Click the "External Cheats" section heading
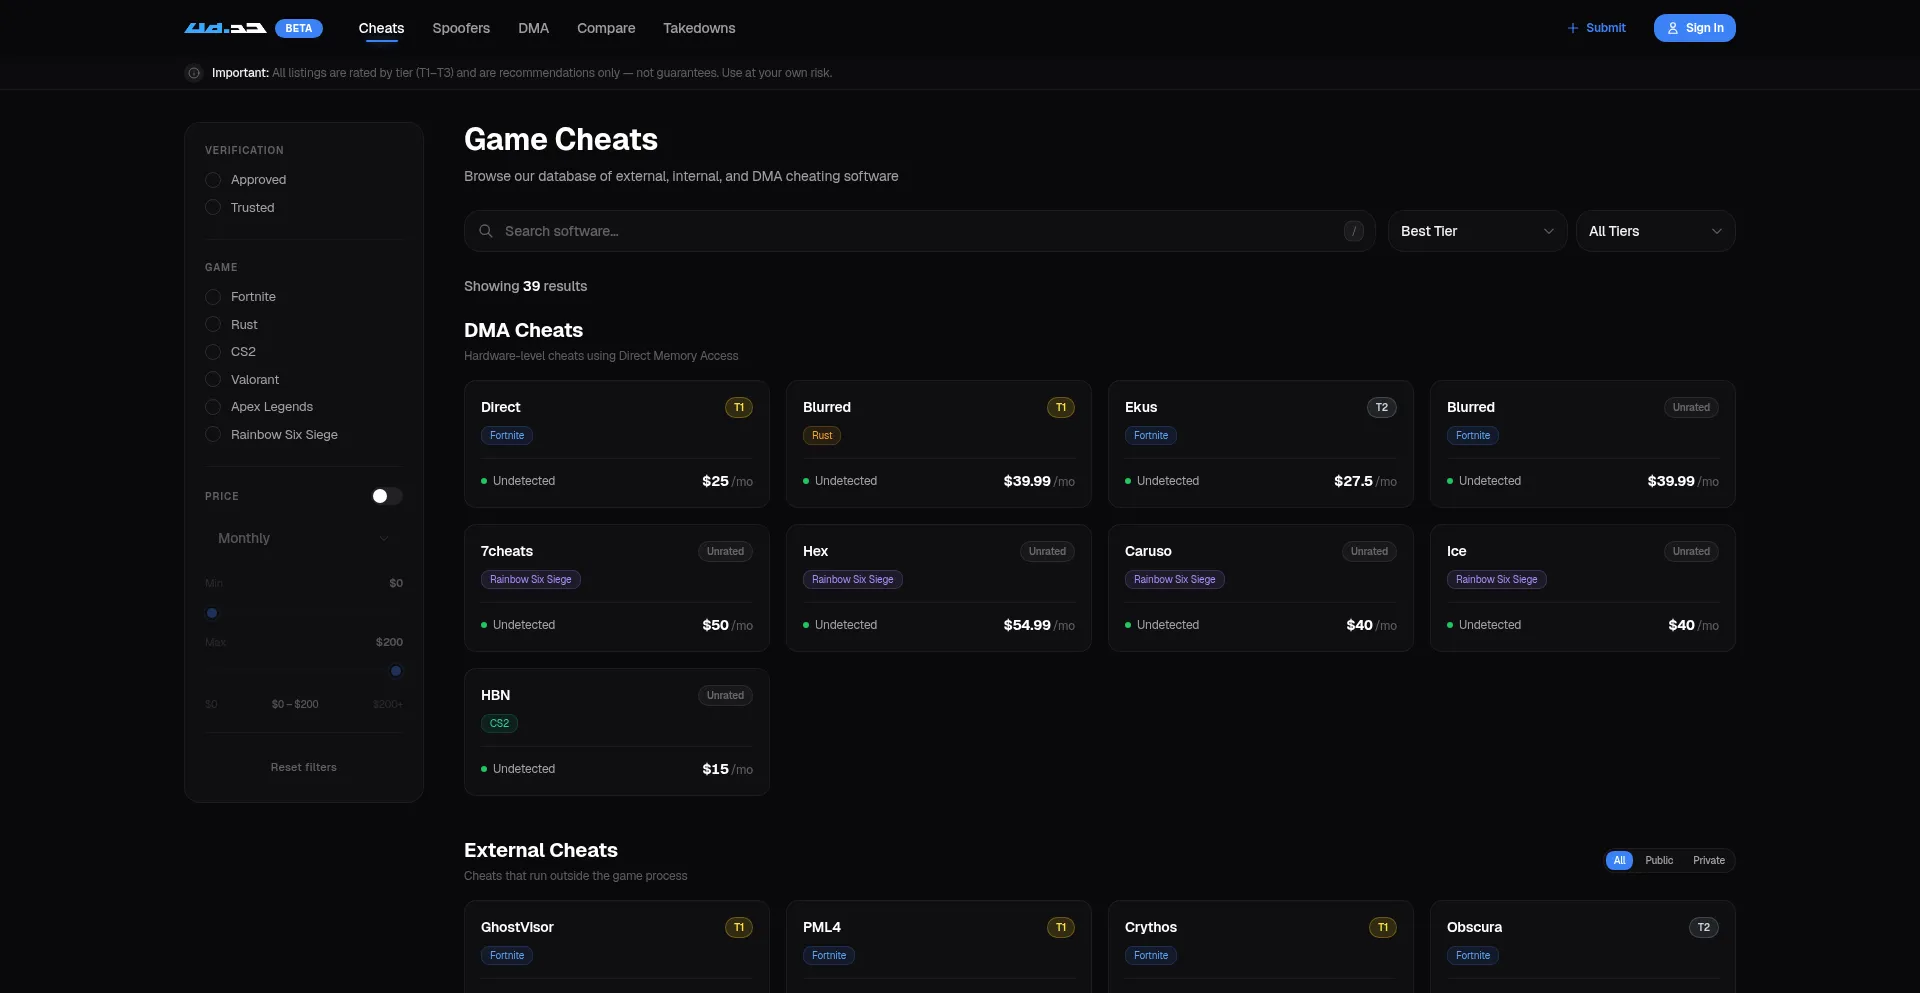This screenshot has height=993, width=1920. click(x=541, y=850)
